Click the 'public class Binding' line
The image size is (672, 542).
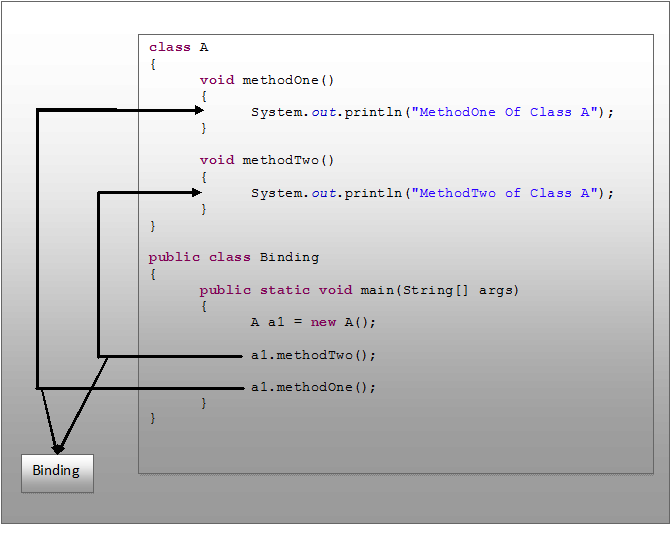point(234,257)
